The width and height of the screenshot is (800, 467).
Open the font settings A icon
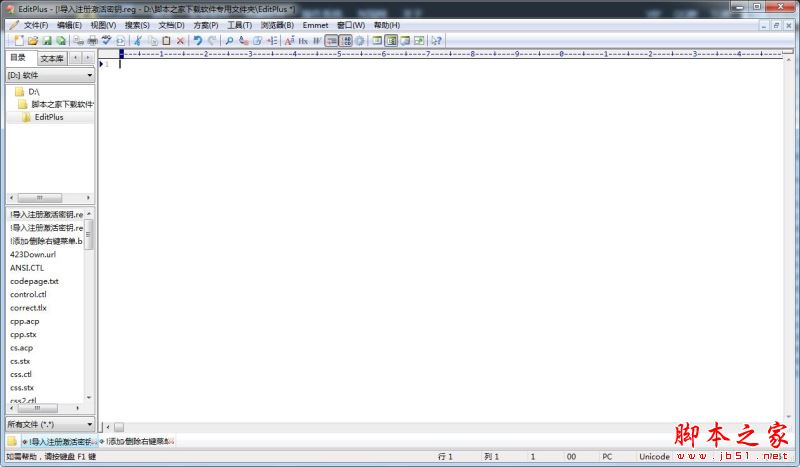289,40
